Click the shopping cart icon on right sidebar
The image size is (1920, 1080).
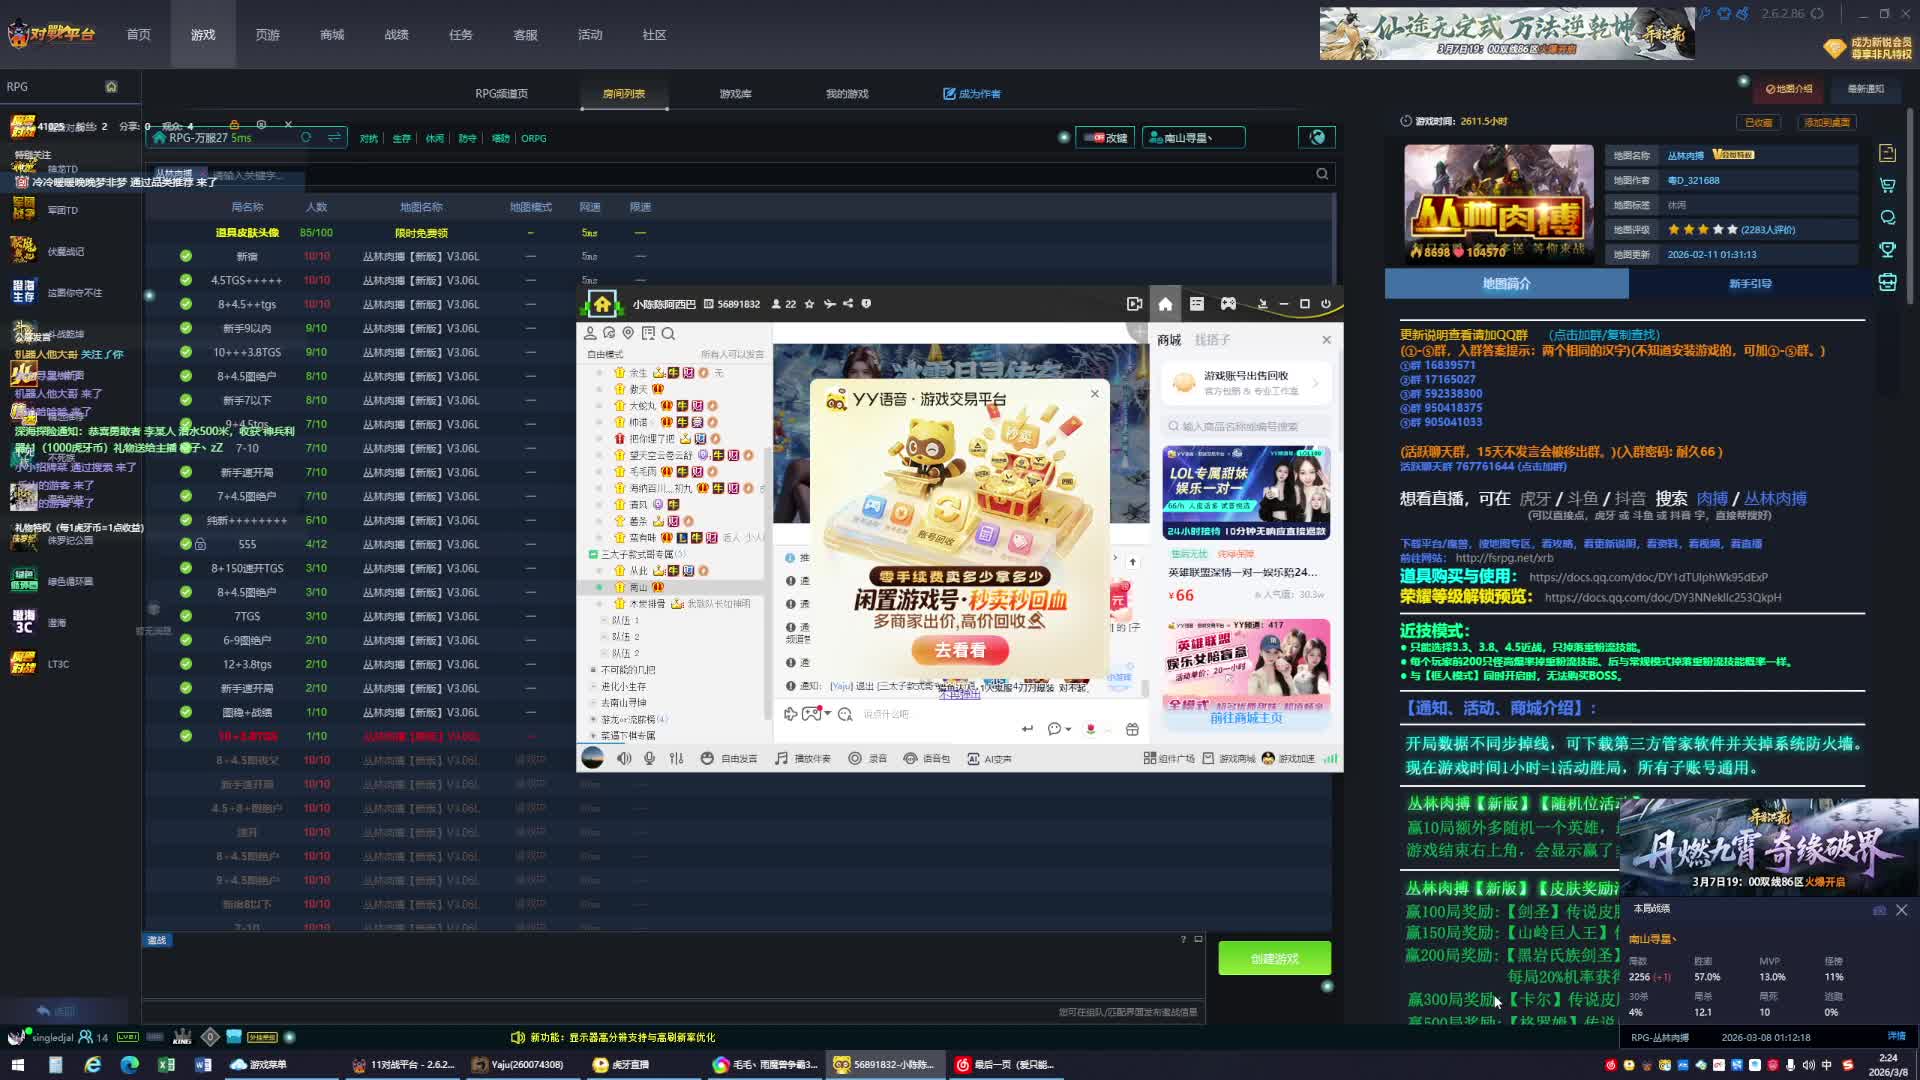[x=1887, y=185]
